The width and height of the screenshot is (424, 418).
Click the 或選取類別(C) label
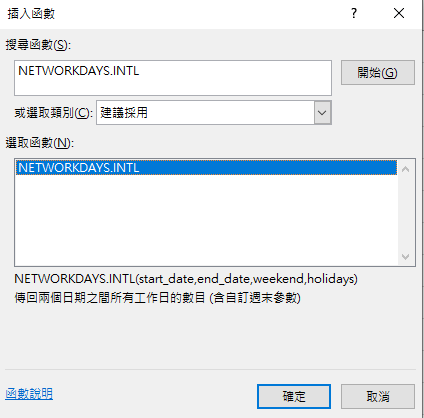click(53, 113)
